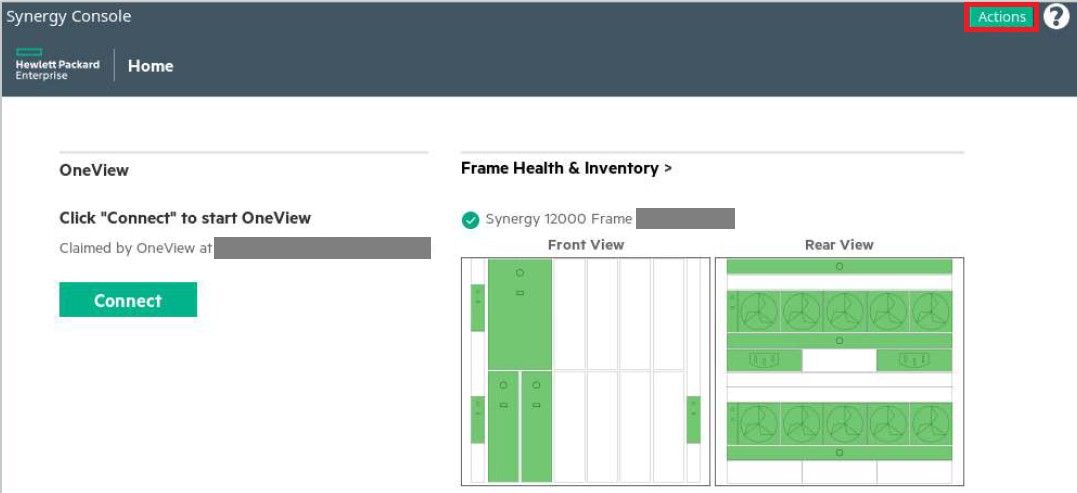Screen dimensions: 1077x493
Task: Select the right frame link module in Rear View
Action: tap(914, 360)
